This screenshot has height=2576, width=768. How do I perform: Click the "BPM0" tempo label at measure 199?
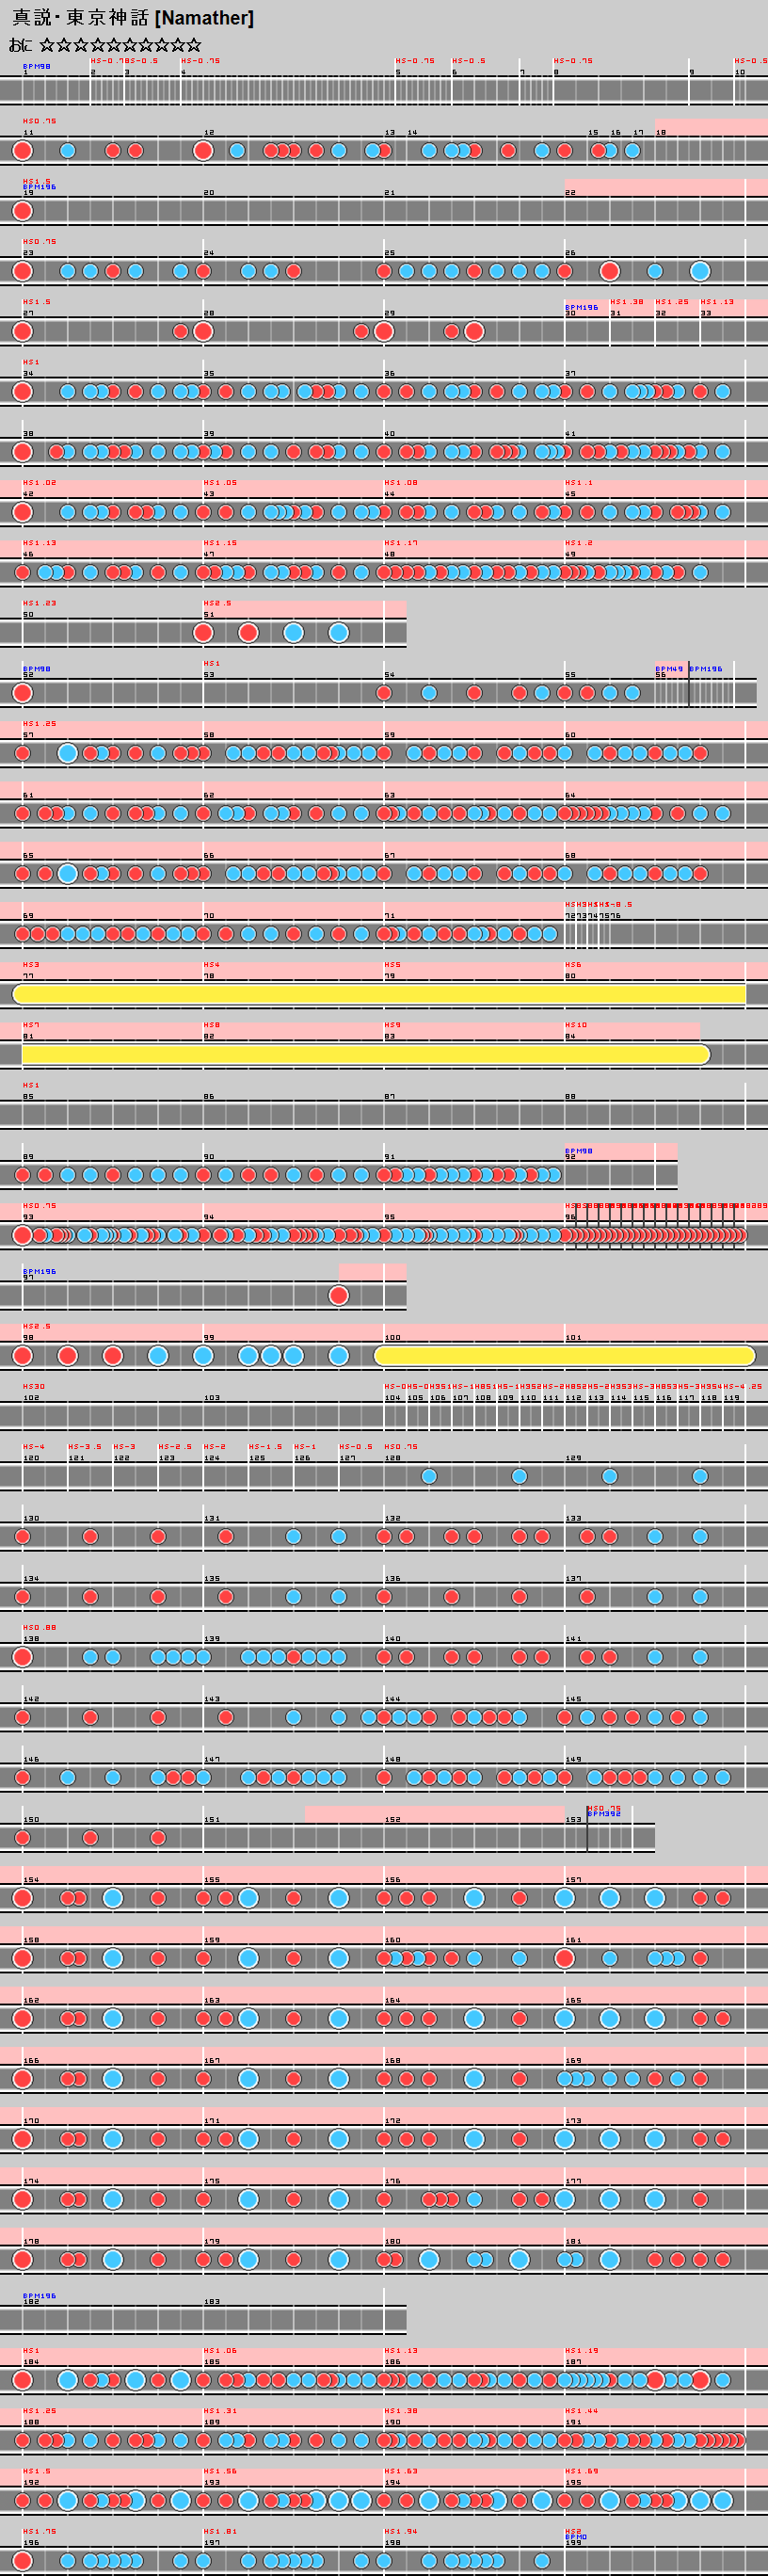(x=576, y=2536)
